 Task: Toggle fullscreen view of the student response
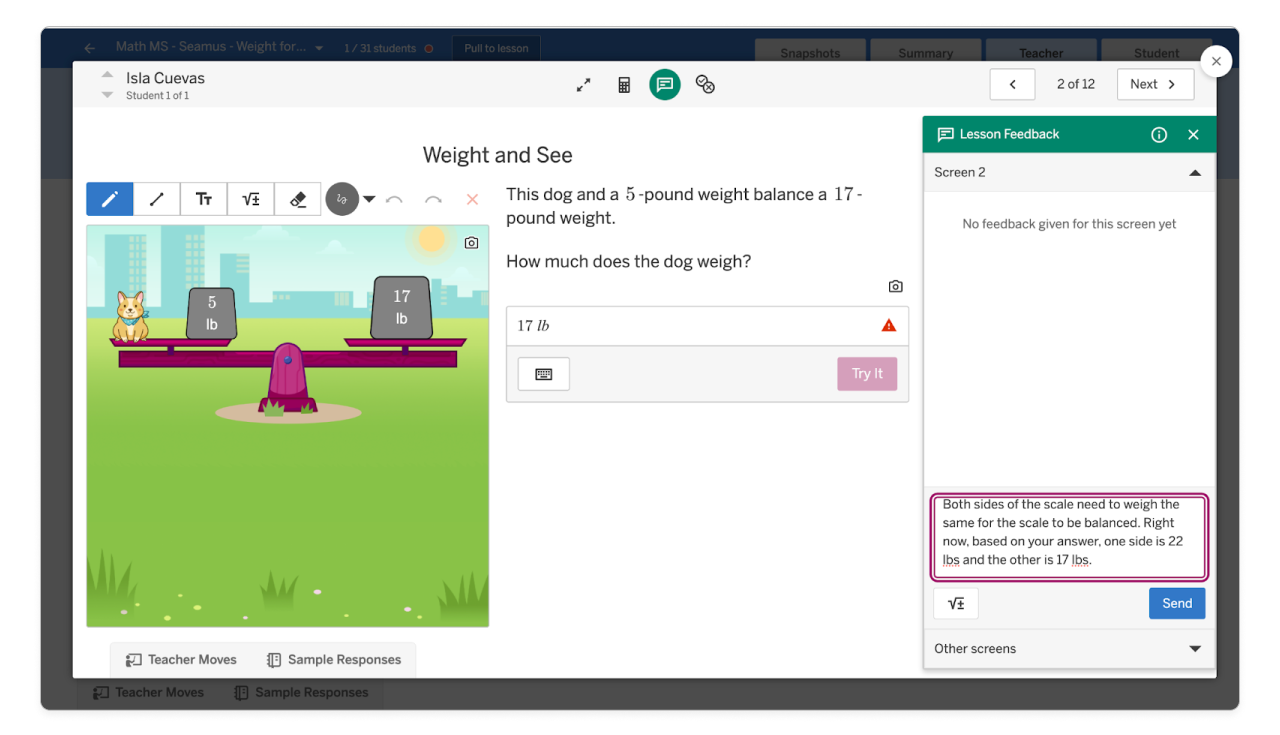click(x=583, y=84)
